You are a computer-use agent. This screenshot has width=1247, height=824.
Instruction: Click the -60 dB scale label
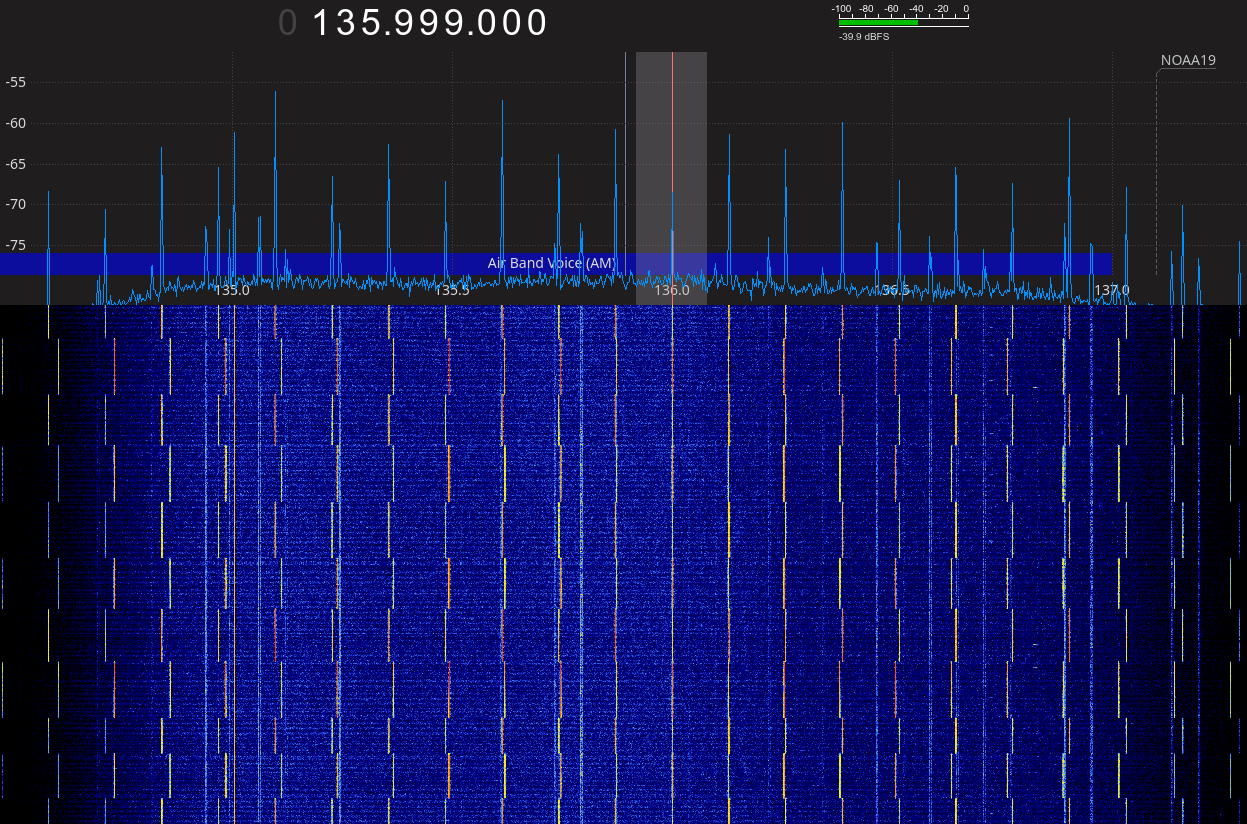pyautogui.click(x=16, y=123)
